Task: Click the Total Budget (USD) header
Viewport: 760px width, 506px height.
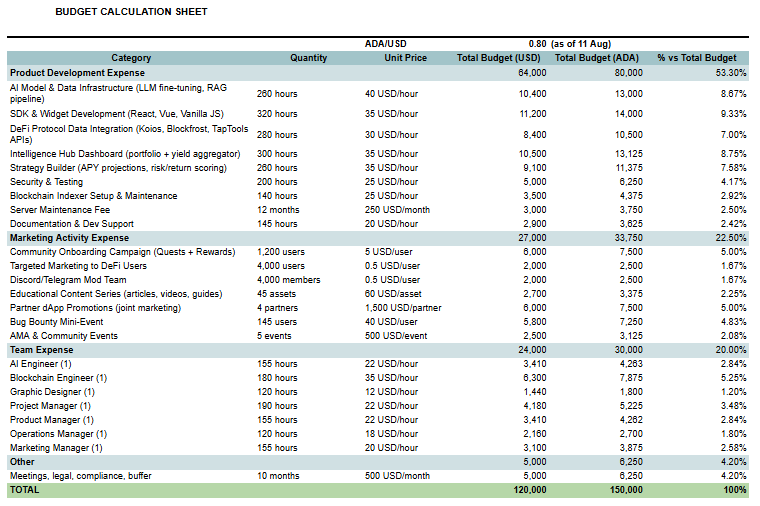Action: (498, 58)
